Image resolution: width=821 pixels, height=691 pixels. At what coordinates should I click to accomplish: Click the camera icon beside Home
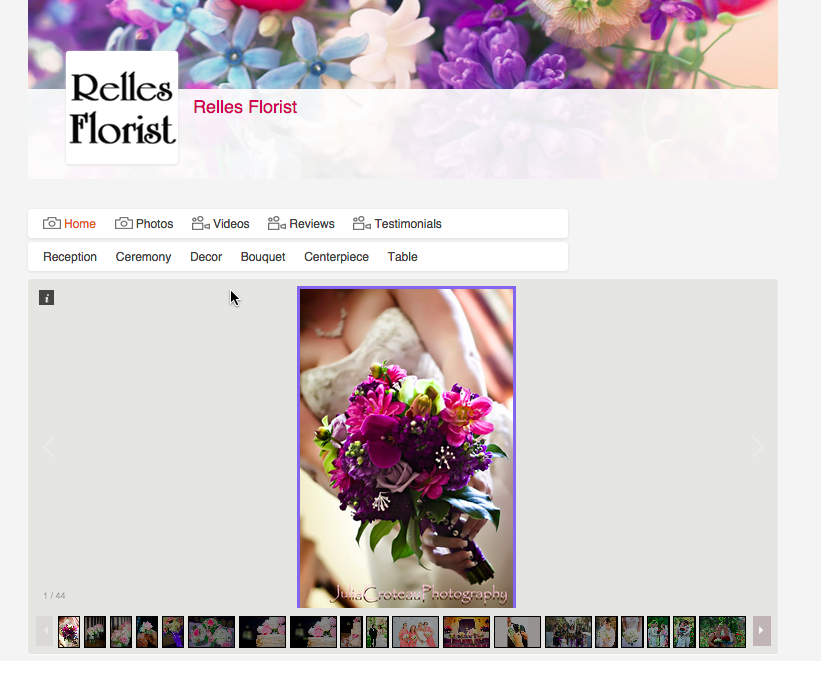(x=52, y=224)
